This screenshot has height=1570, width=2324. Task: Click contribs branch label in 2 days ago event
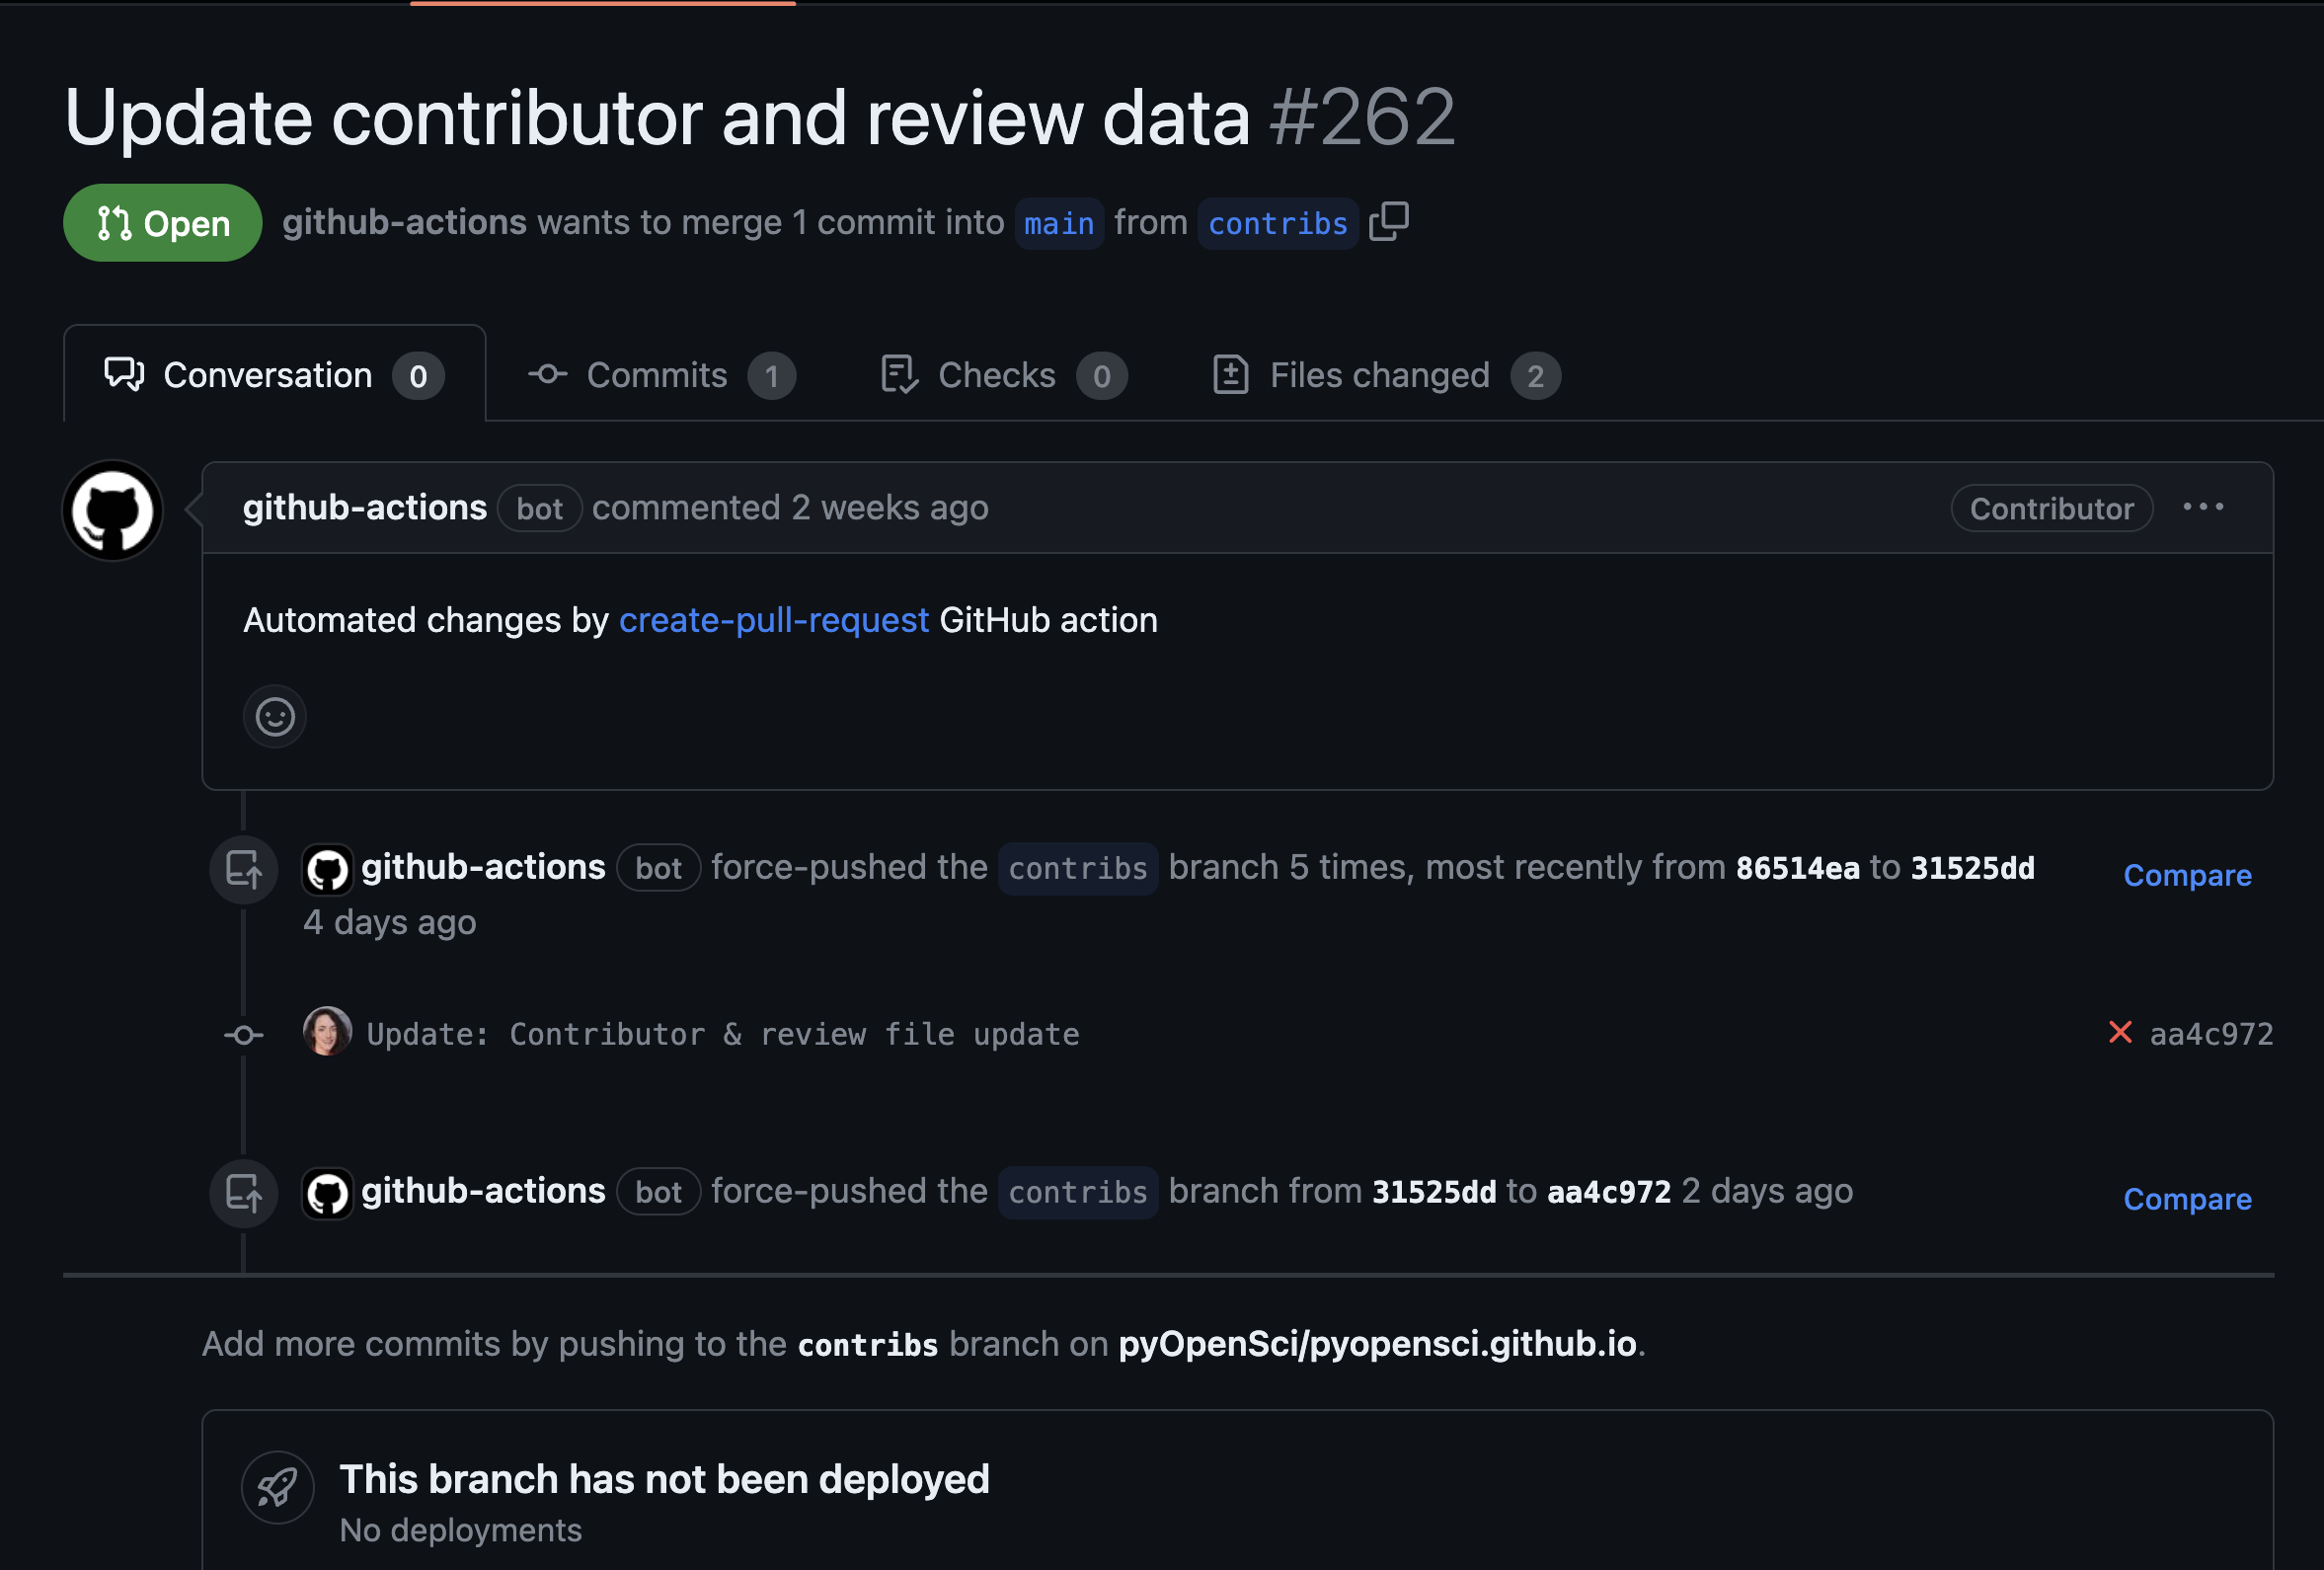pos(1078,1192)
